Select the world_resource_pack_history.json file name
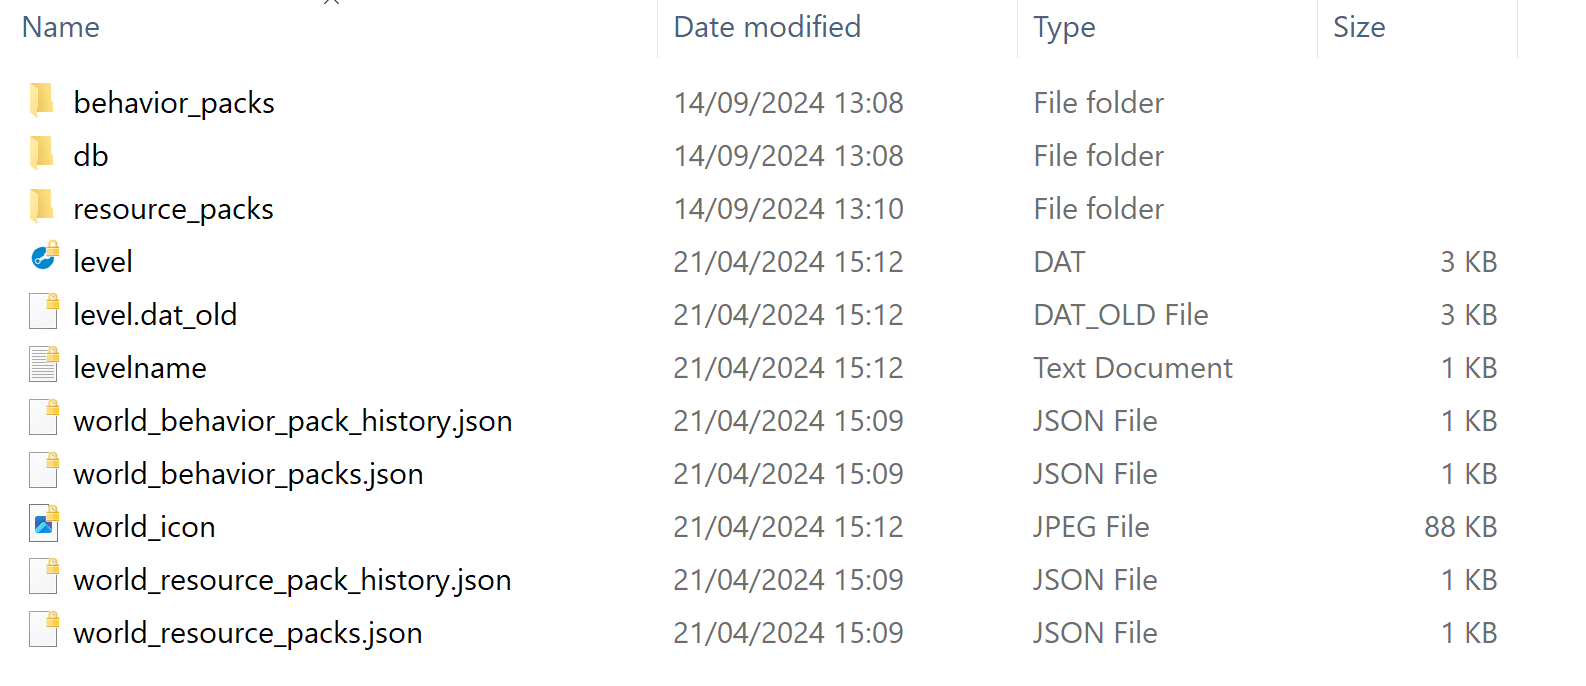Viewport: 1586px width, 686px height. [292, 580]
